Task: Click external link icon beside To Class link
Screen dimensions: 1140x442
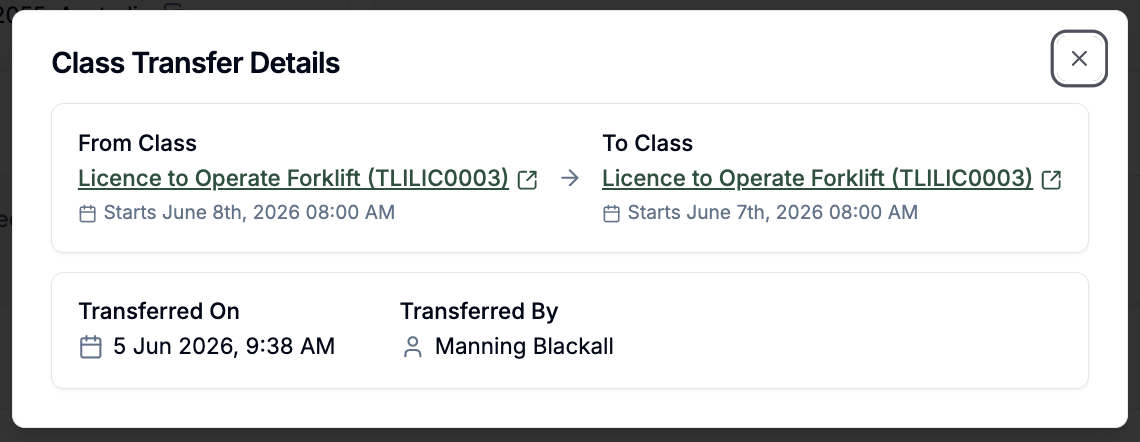Action: pos(1051,180)
